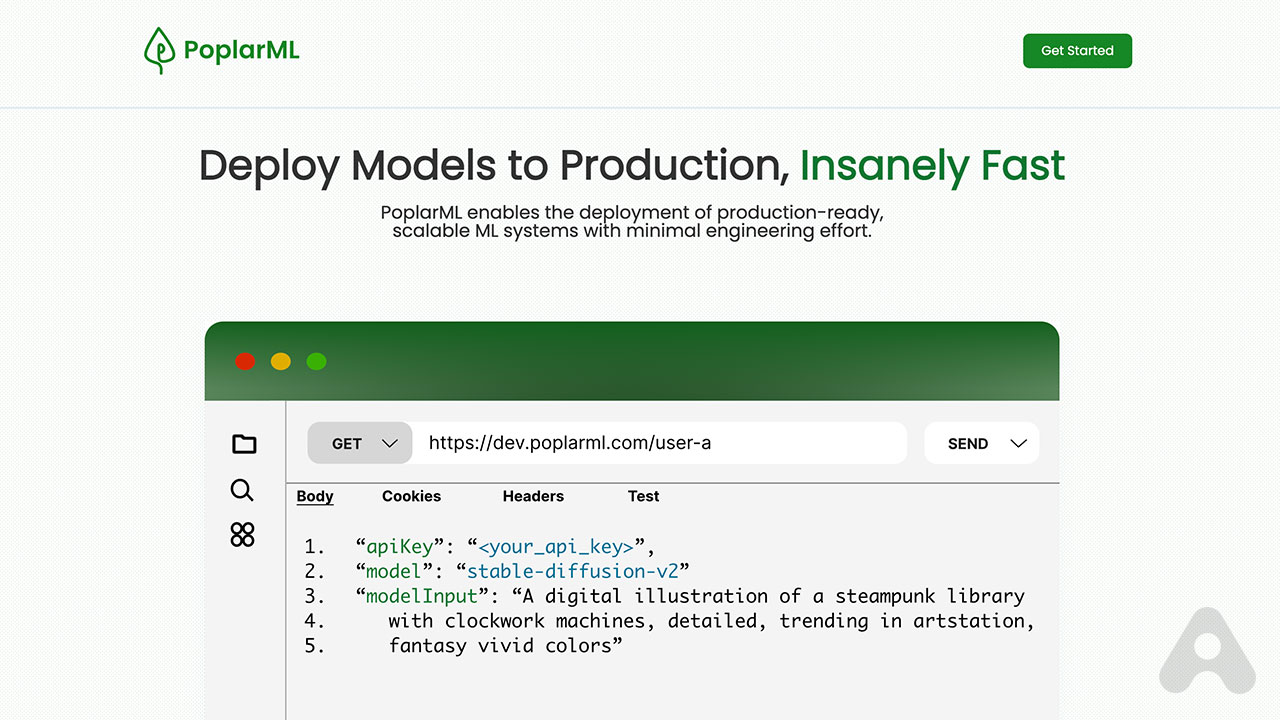Switch to the Headers tab

[533, 496]
